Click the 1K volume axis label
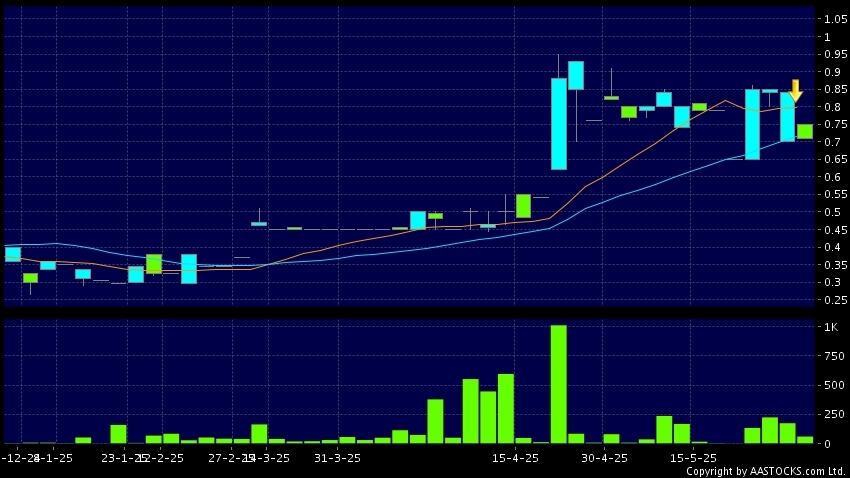 pos(831,327)
